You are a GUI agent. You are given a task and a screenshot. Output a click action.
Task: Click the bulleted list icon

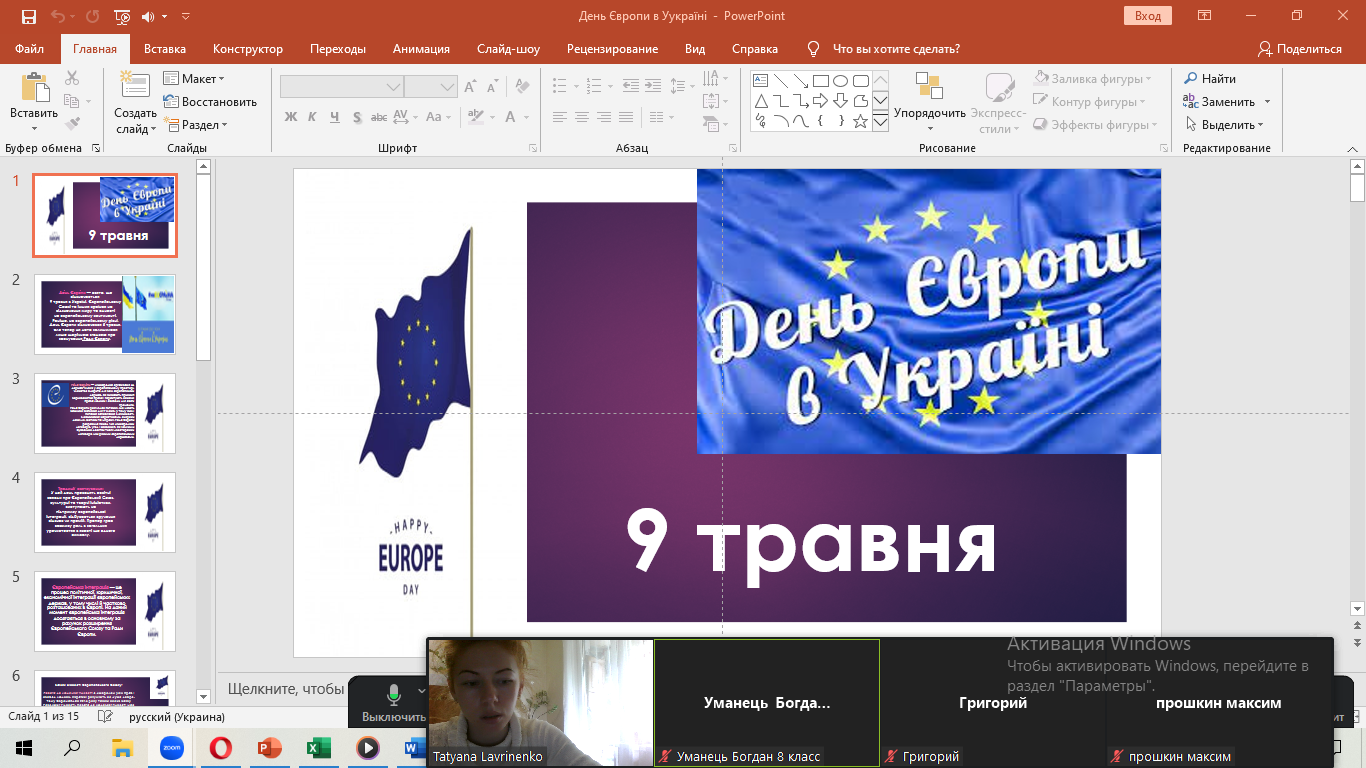tap(559, 86)
